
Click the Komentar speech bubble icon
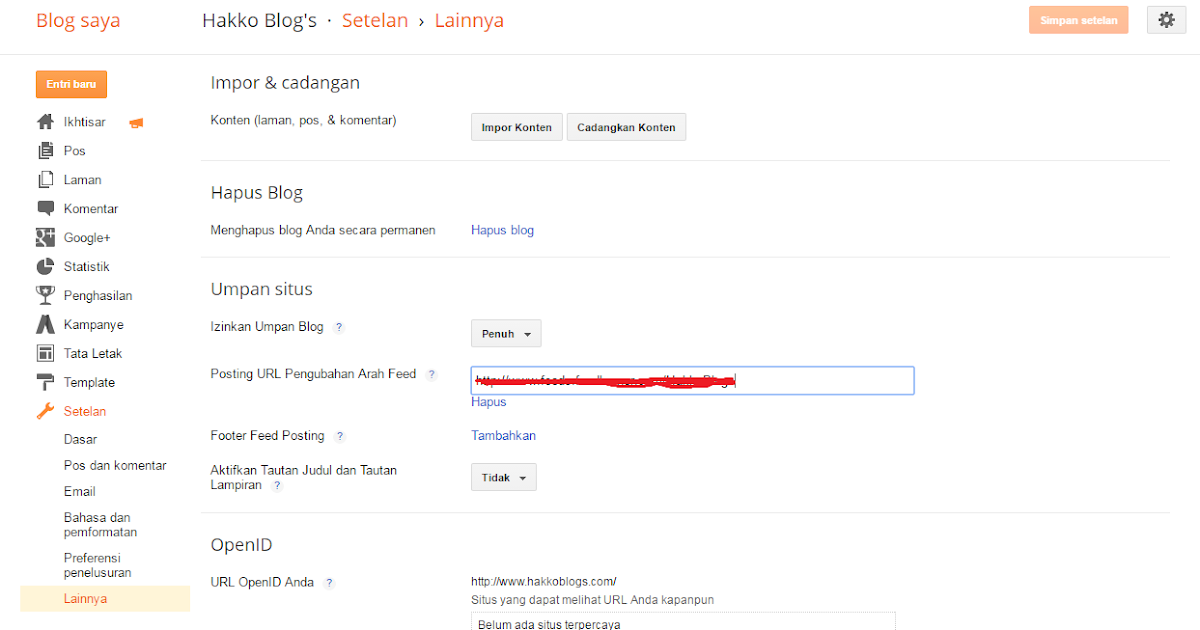[x=46, y=208]
